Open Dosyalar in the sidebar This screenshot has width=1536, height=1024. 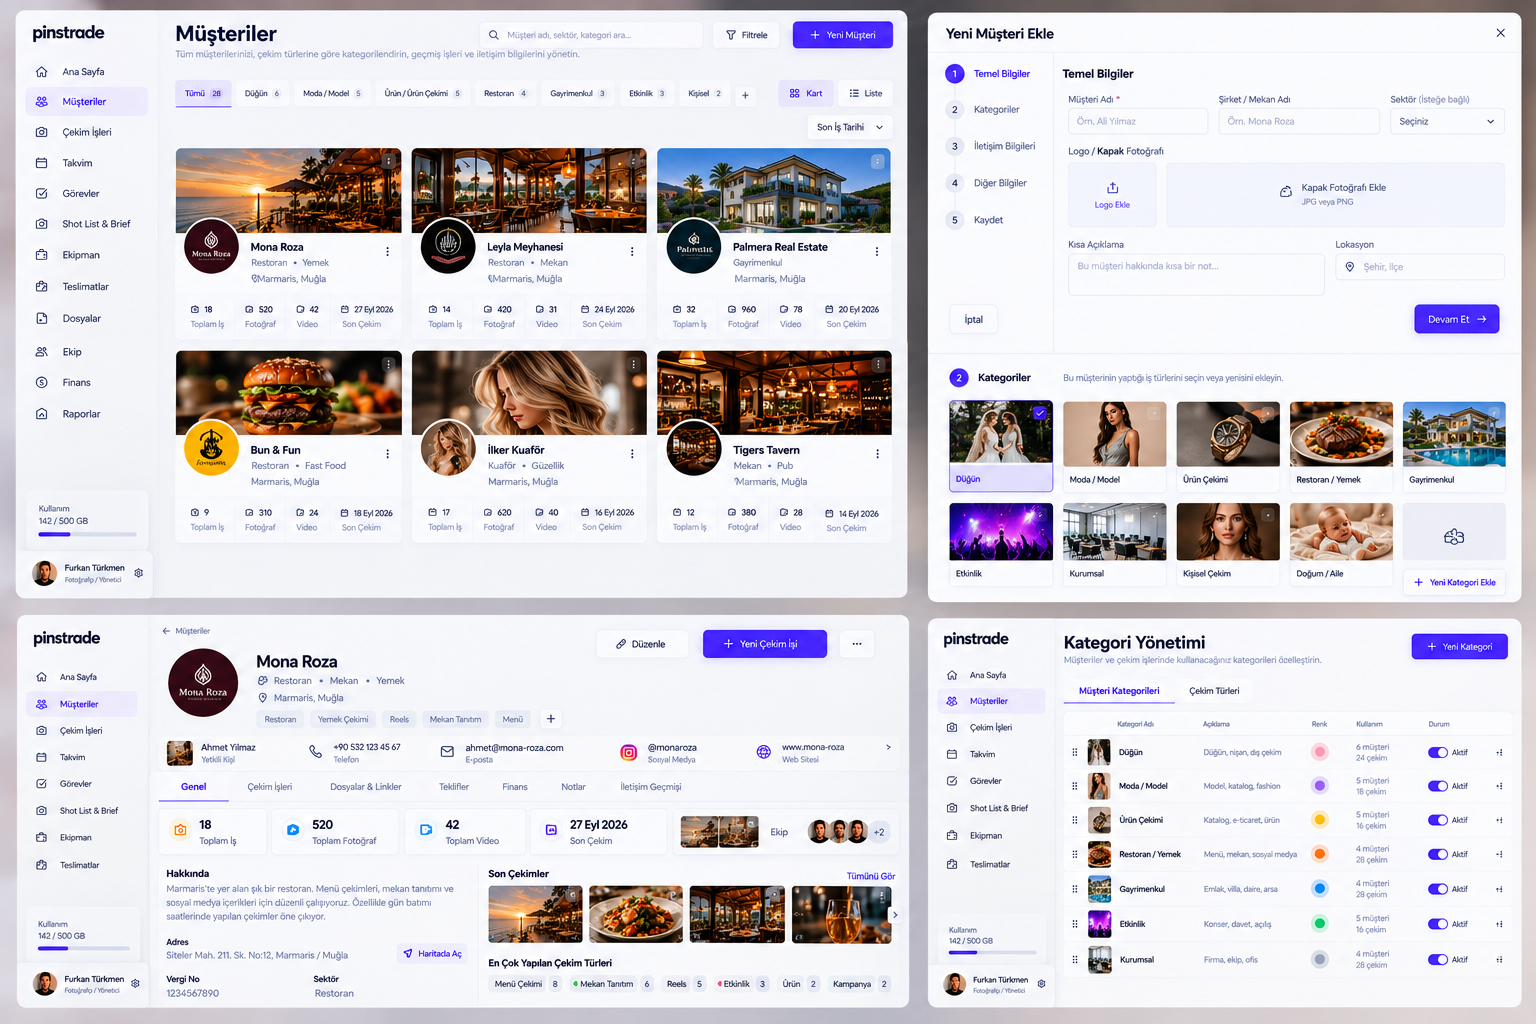[82, 319]
